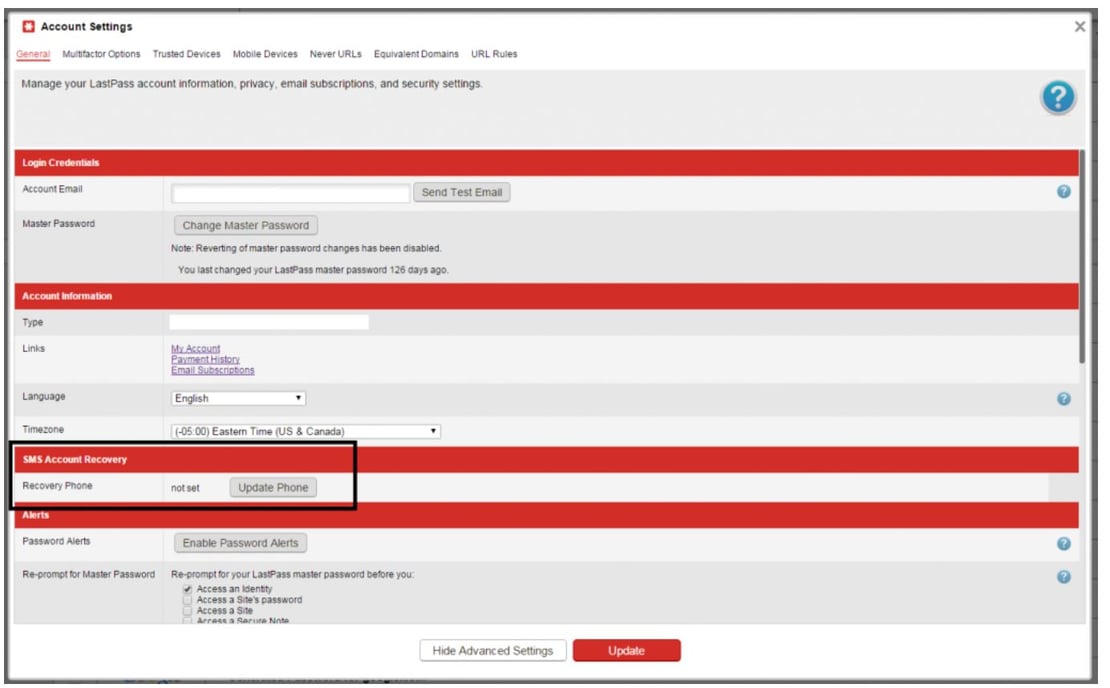Enable Access a Site's password checkbox
The height and width of the screenshot is (688, 1110).
(188, 600)
